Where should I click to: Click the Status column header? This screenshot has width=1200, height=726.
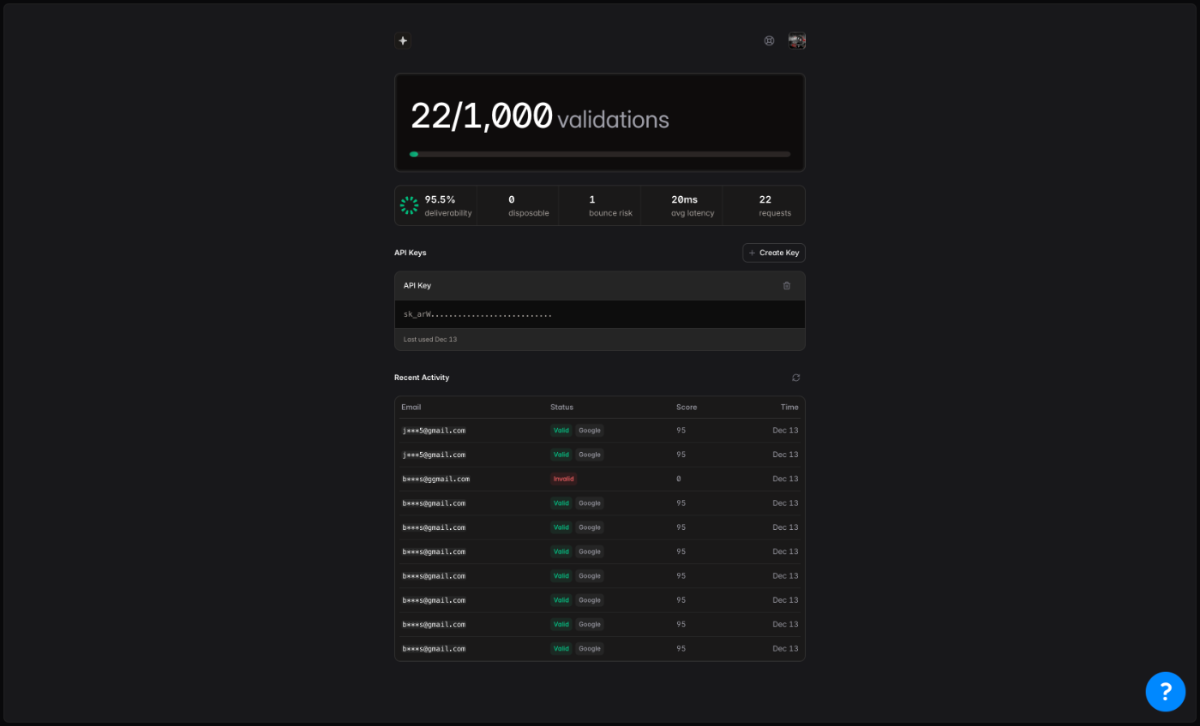pos(561,407)
